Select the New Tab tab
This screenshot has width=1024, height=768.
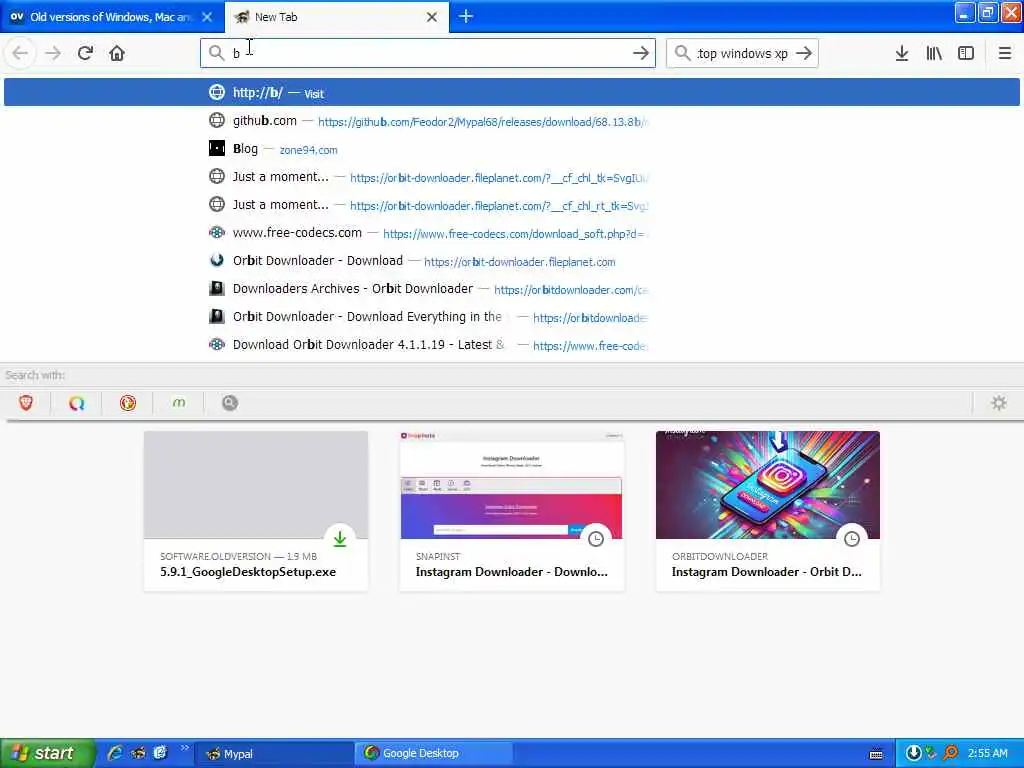pyautogui.click(x=337, y=17)
